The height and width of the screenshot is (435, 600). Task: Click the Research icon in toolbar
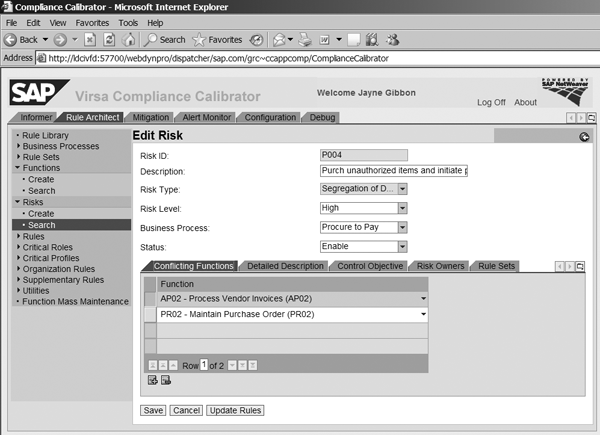tap(372, 39)
